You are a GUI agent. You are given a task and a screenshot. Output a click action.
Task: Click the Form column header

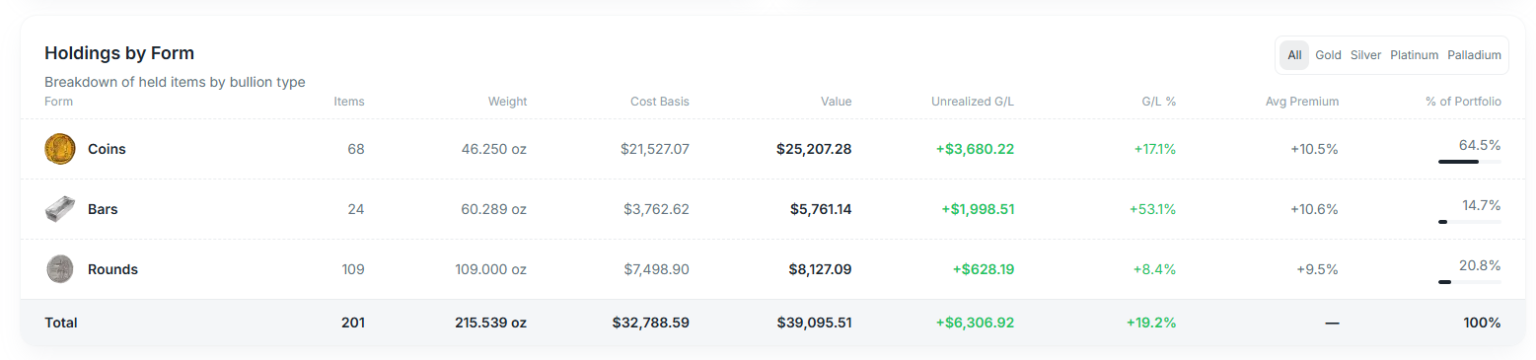coord(59,101)
